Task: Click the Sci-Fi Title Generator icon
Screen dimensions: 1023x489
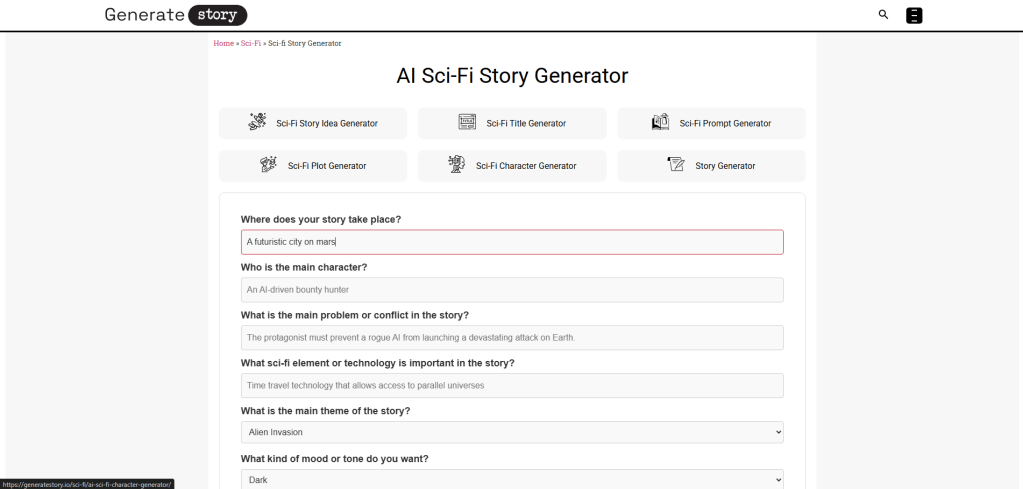Action: click(x=467, y=122)
